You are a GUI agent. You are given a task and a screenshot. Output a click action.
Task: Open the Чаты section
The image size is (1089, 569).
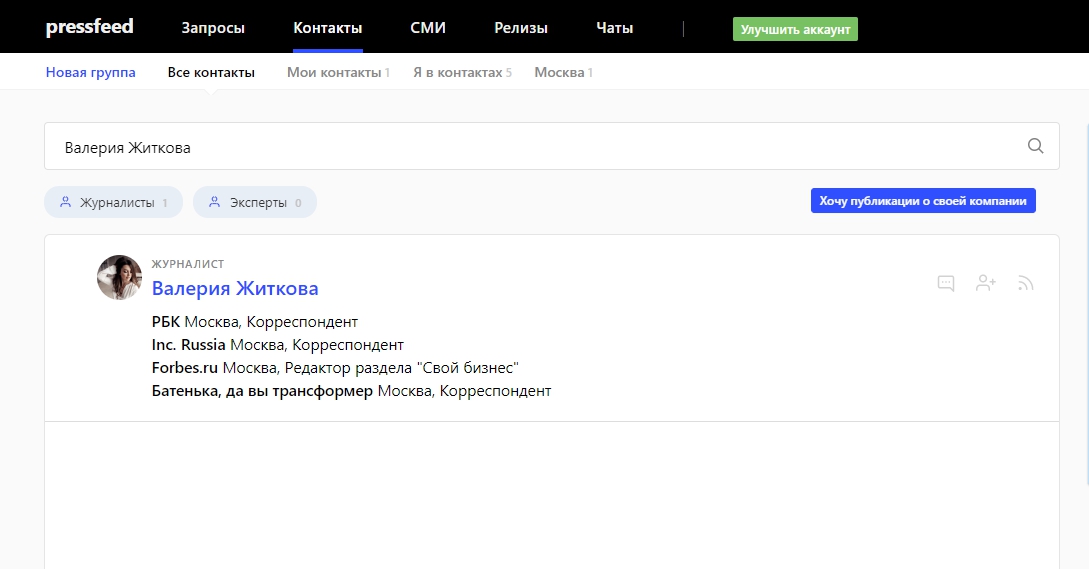coord(614,28)
